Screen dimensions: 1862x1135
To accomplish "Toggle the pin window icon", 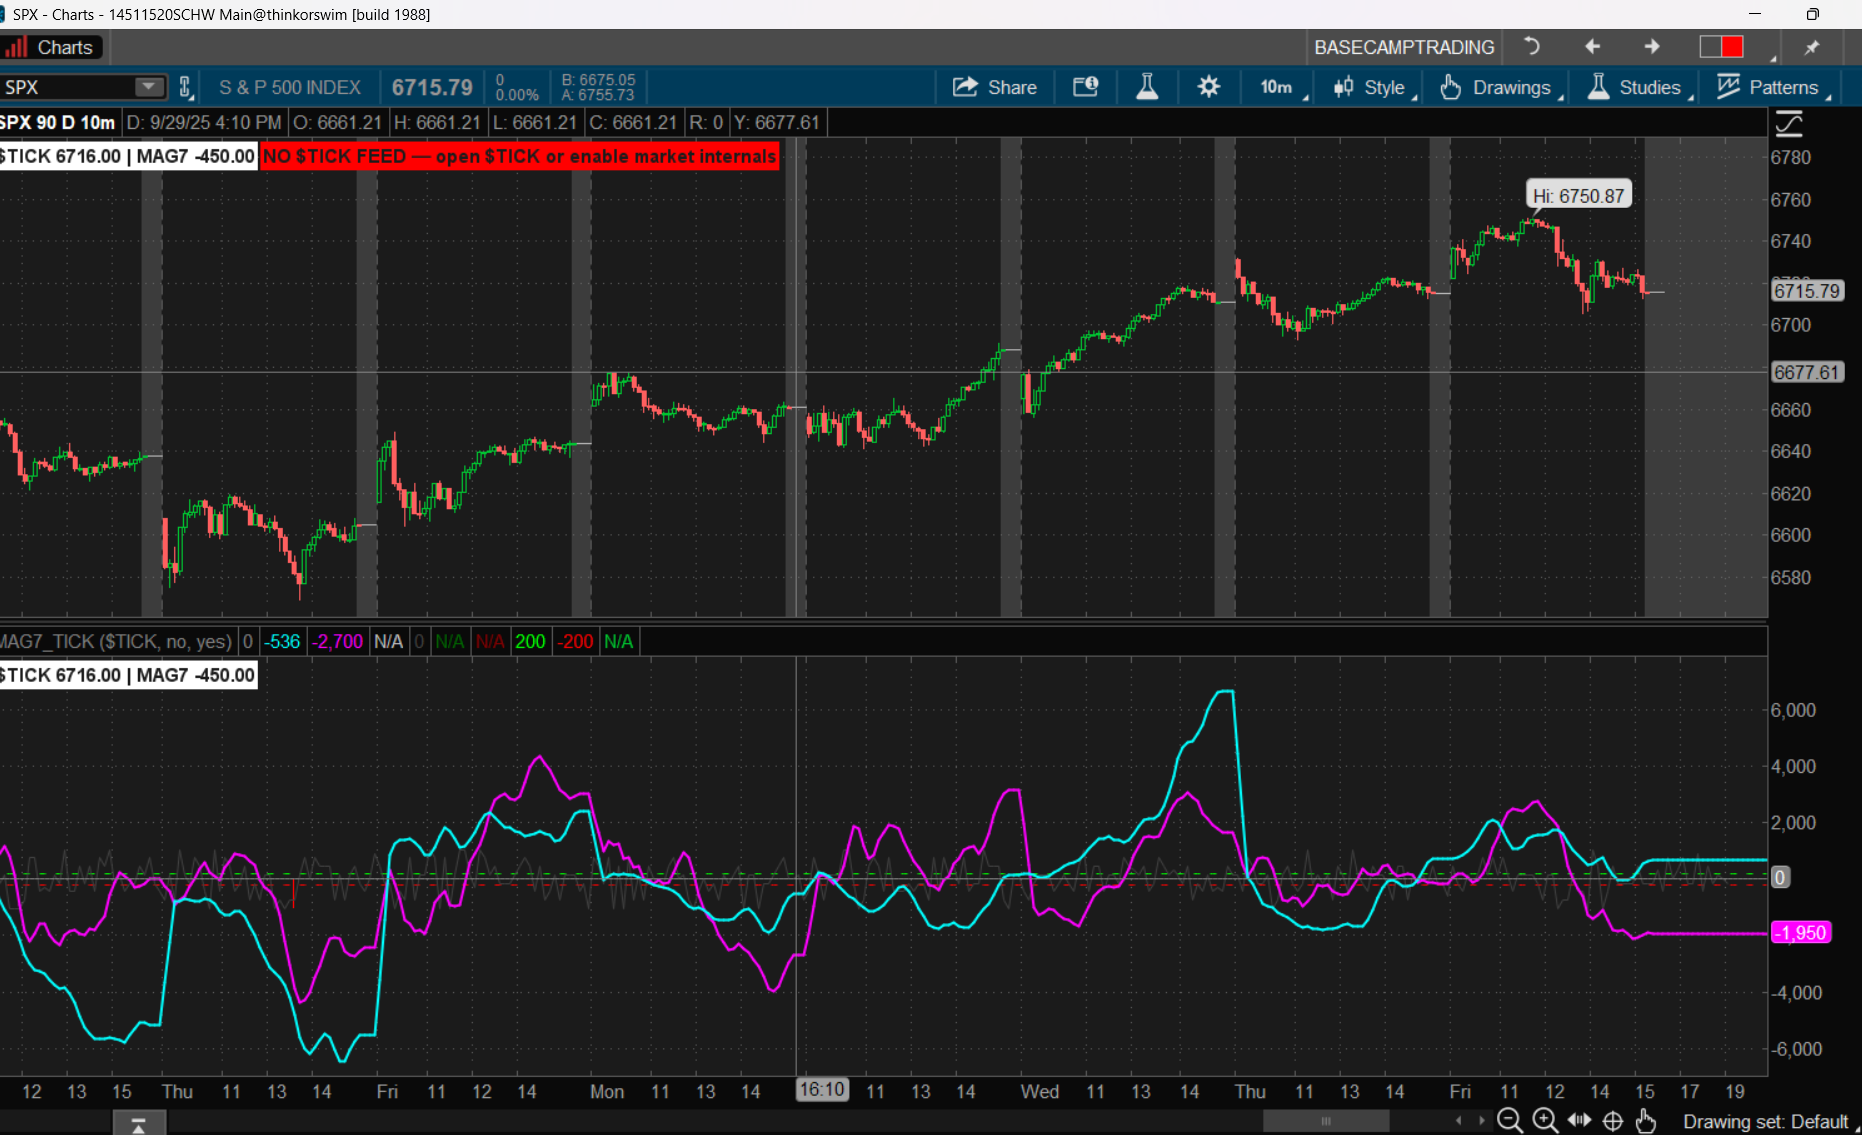I will pos(1811,47).
